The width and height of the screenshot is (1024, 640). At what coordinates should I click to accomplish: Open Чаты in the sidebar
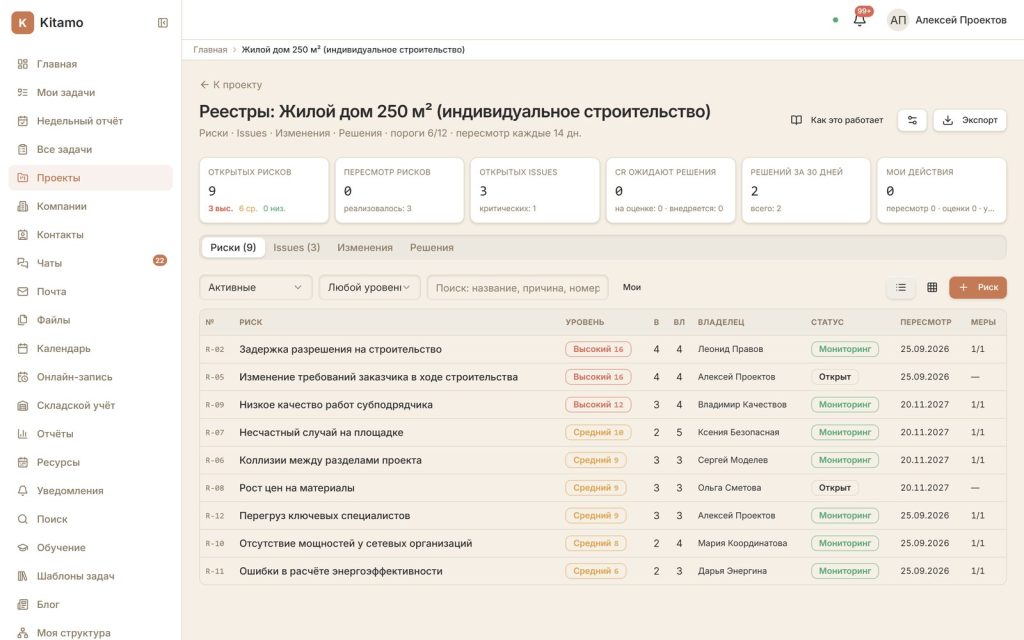[x=90, y=263]
